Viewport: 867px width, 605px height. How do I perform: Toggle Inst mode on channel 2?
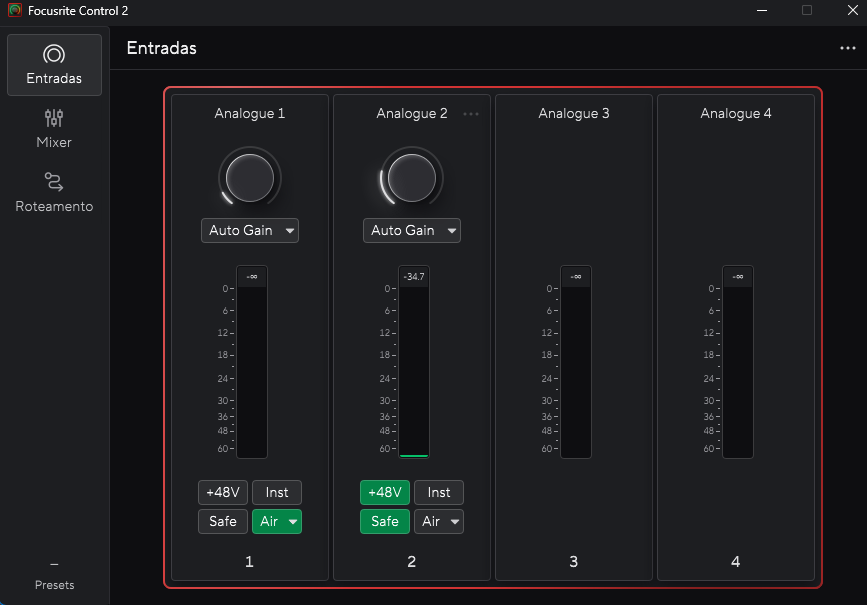click(x=439, y=492)
